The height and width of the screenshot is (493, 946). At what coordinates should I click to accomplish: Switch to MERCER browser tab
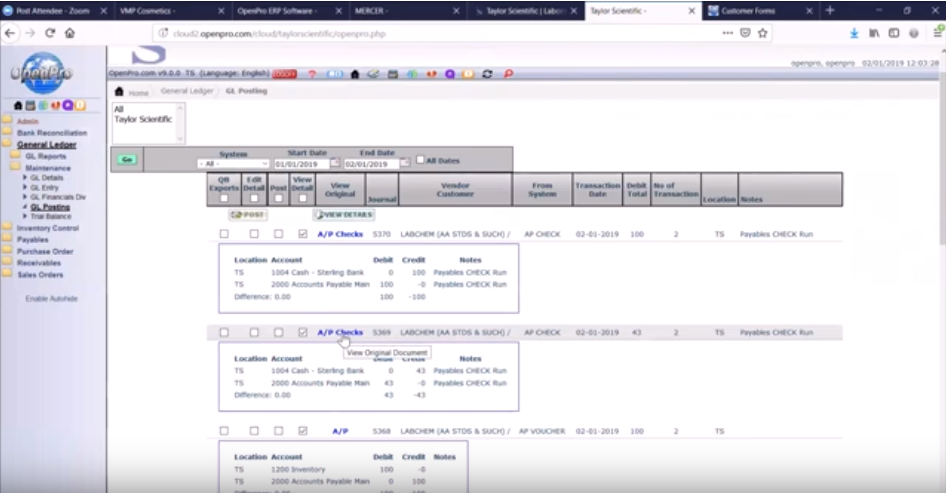click(407, 10)
